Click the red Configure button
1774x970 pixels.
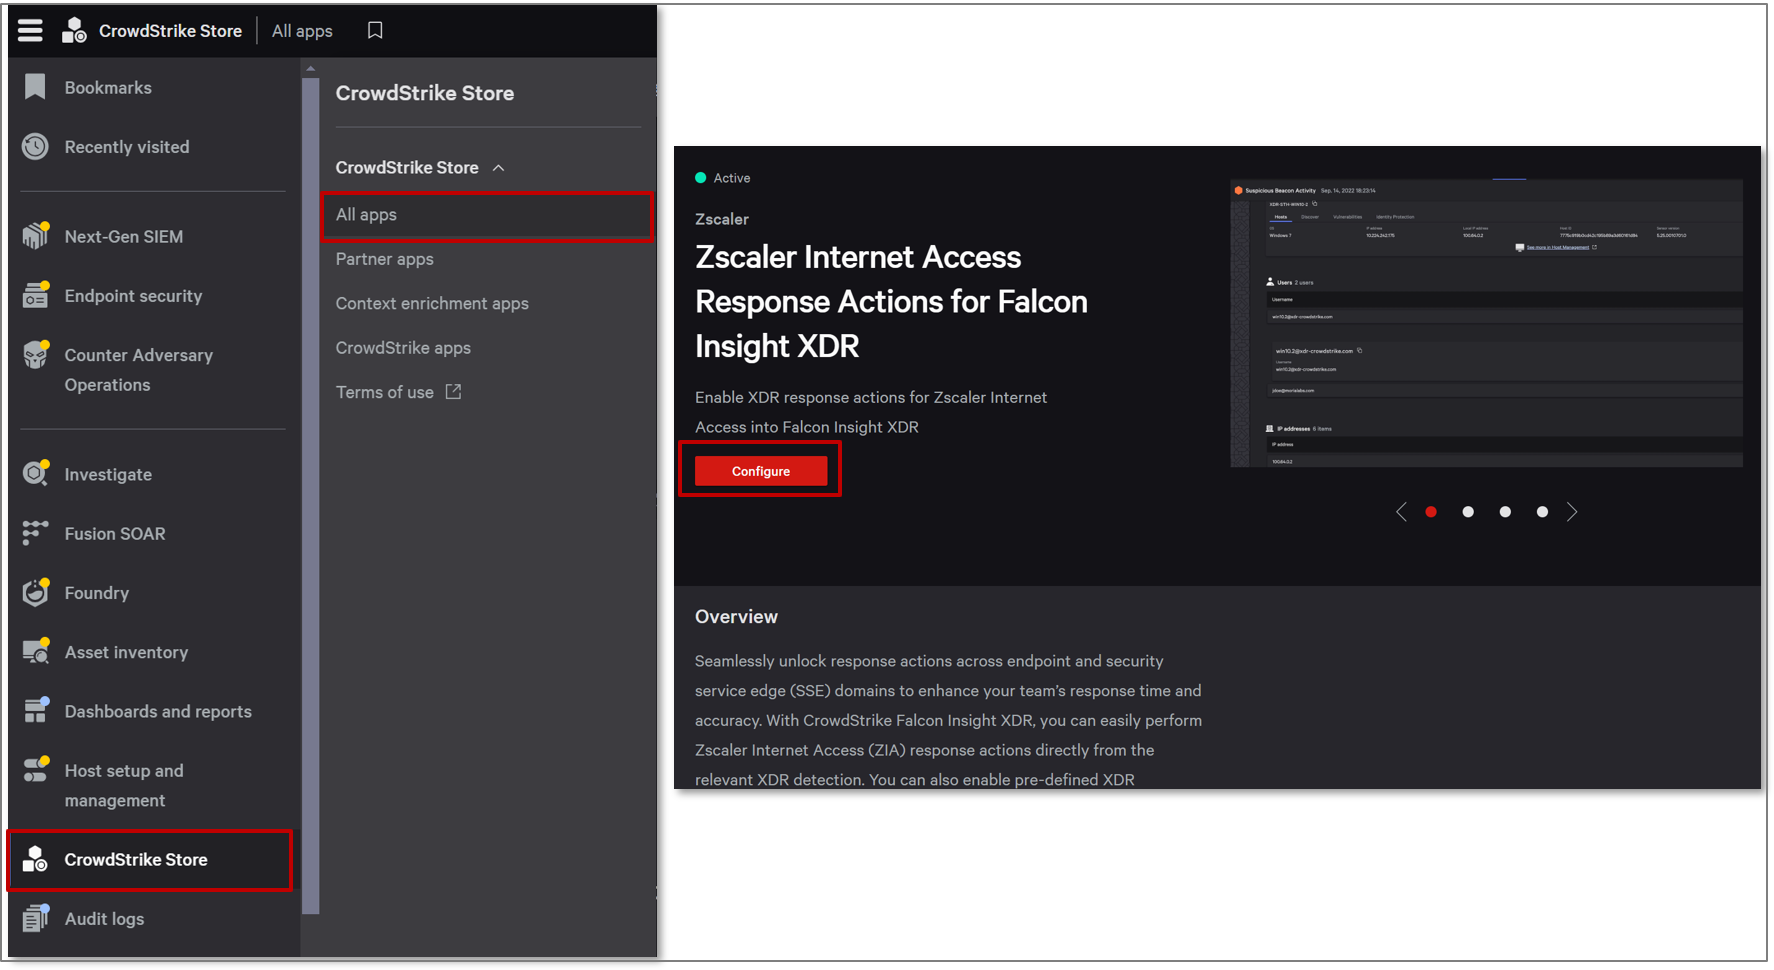click(x=761, y=471)
